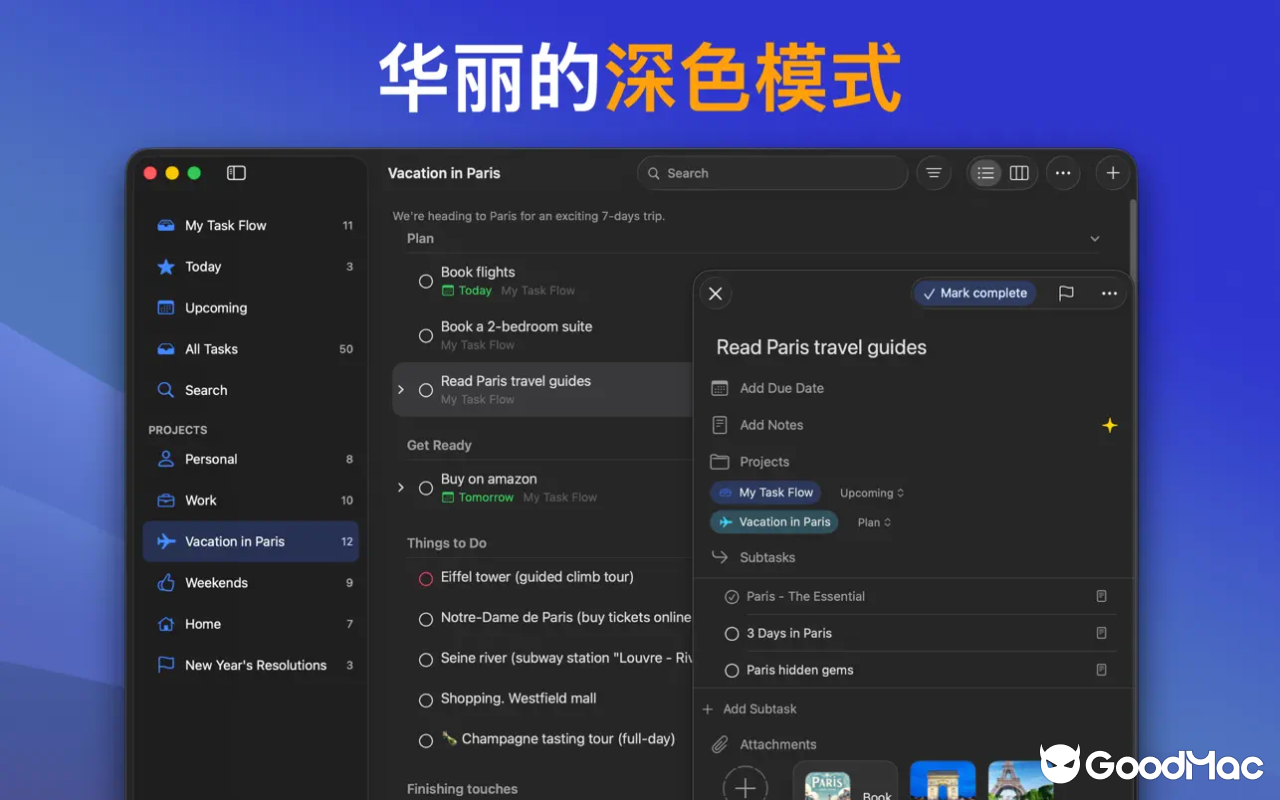1280x800 pixels.
Task: Click Mark complete button
Action: [x=974, y=293]
